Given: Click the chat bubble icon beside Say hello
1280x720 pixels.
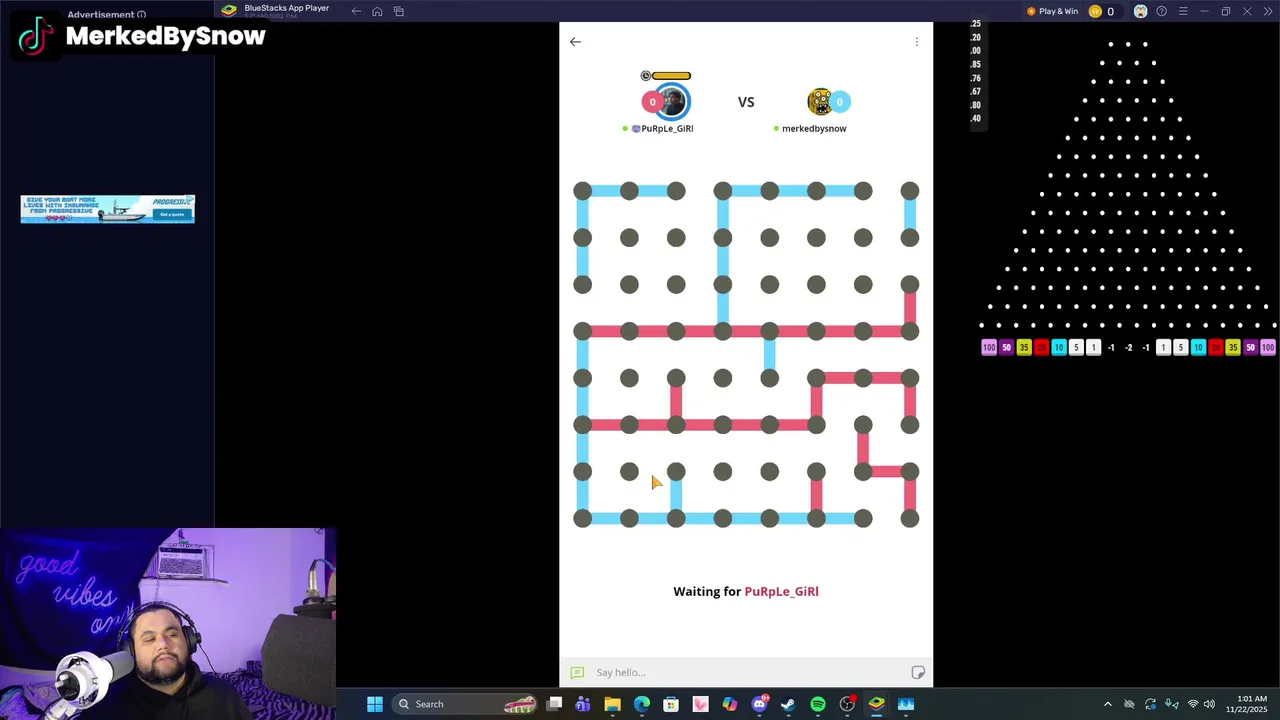Looking at the screenshot, I should (x=577, y=672).
